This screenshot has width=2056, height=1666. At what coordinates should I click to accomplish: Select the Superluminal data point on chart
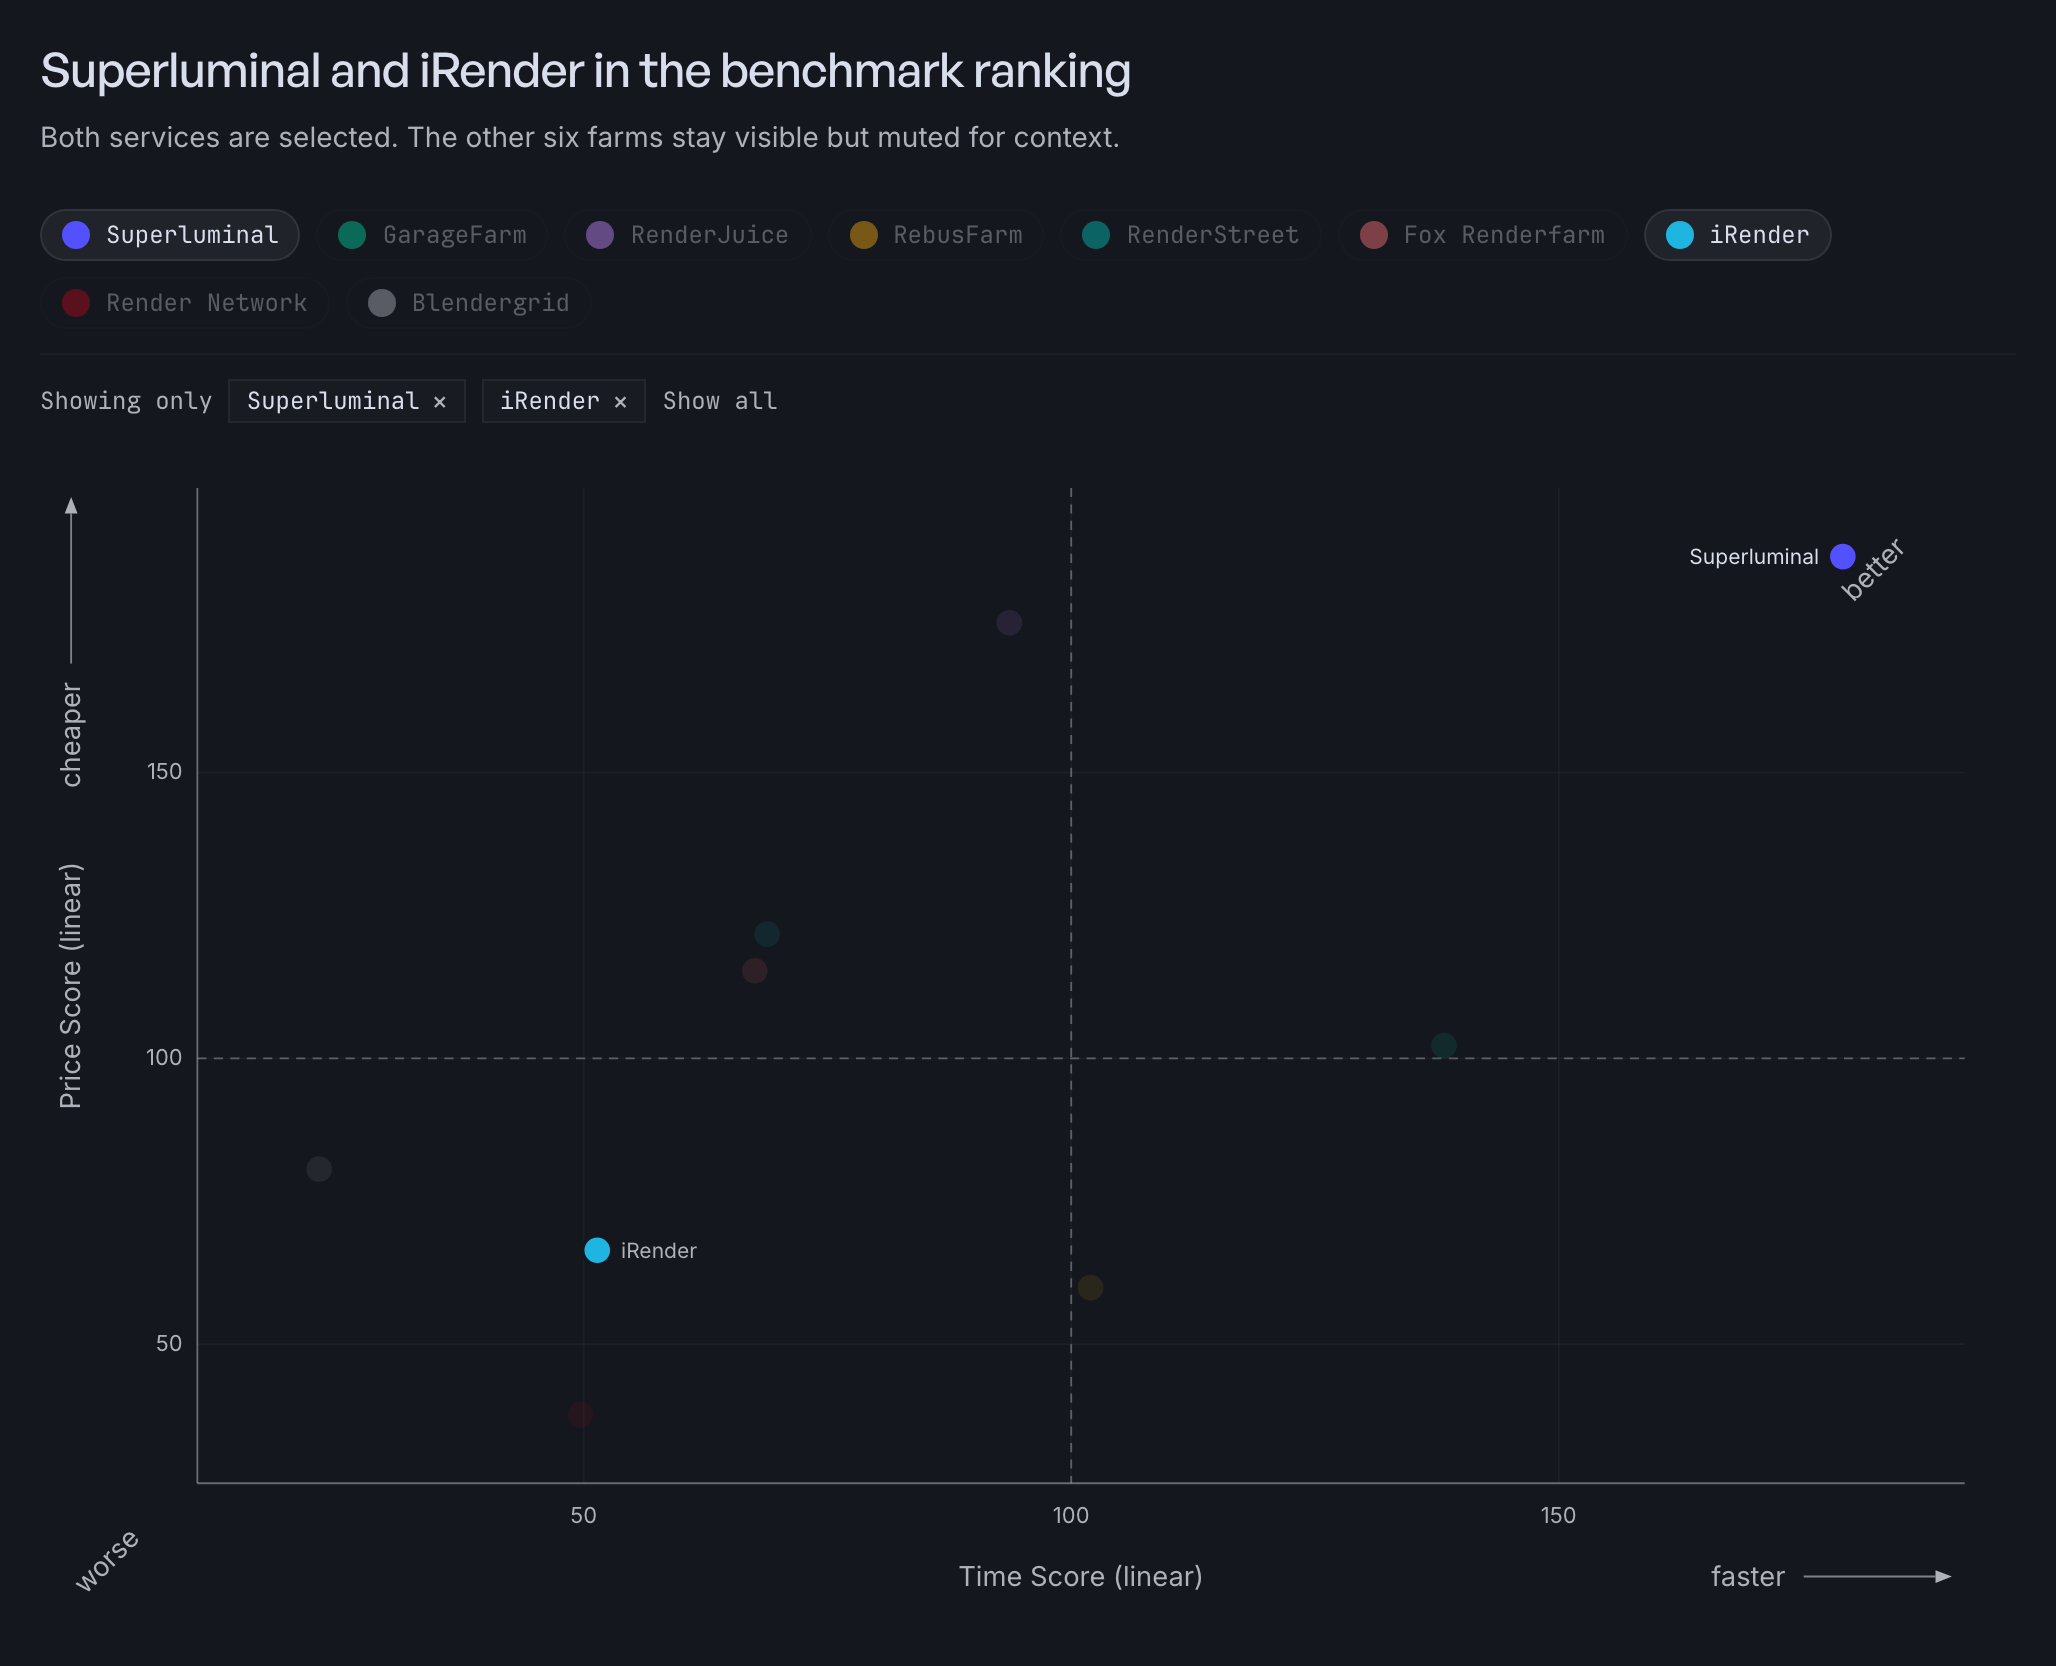1843,556
